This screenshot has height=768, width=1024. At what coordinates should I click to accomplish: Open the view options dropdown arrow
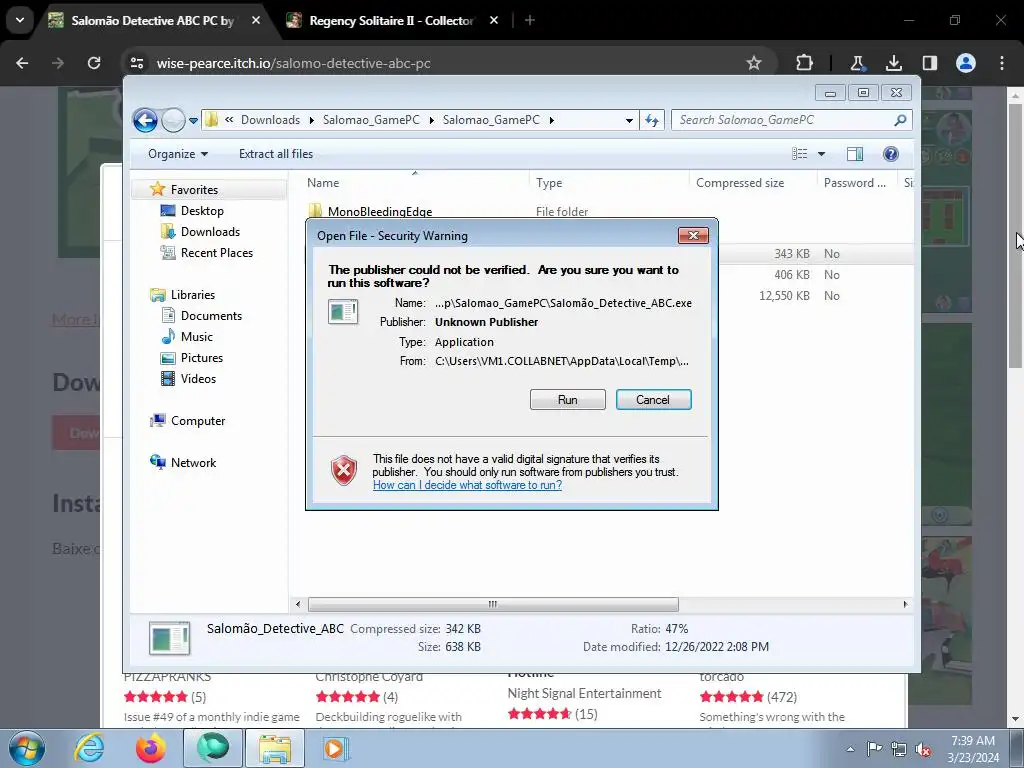(x=821, y=154)
